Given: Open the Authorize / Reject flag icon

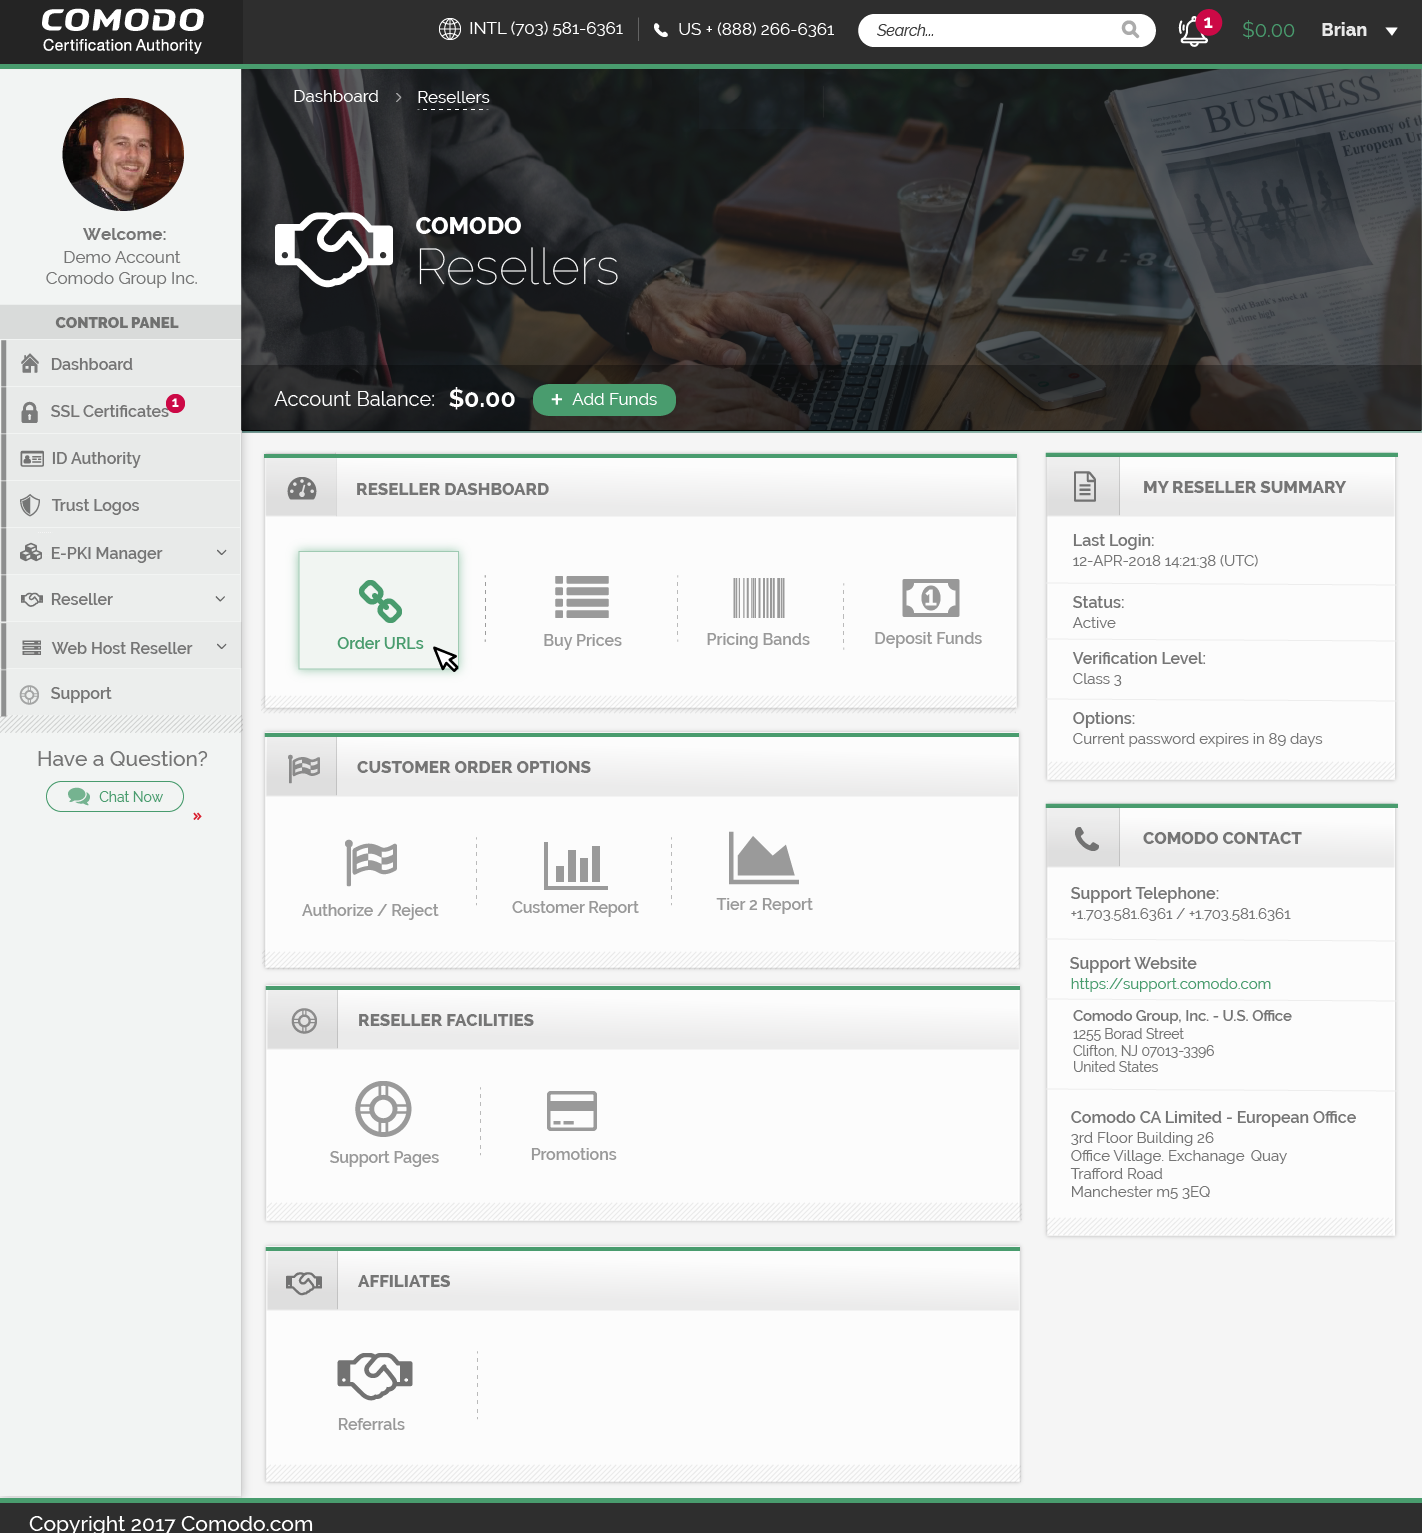Looking at the screenshot, I should (x=371, y=862).
